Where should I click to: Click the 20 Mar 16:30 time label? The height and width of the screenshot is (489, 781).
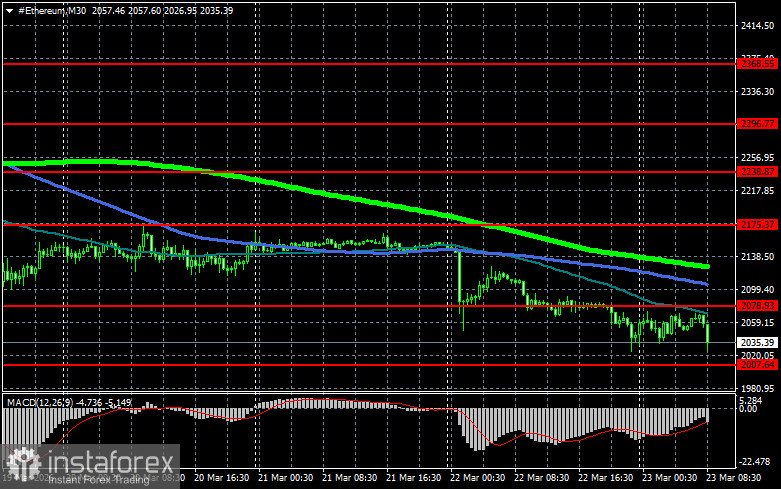point(222,478)
